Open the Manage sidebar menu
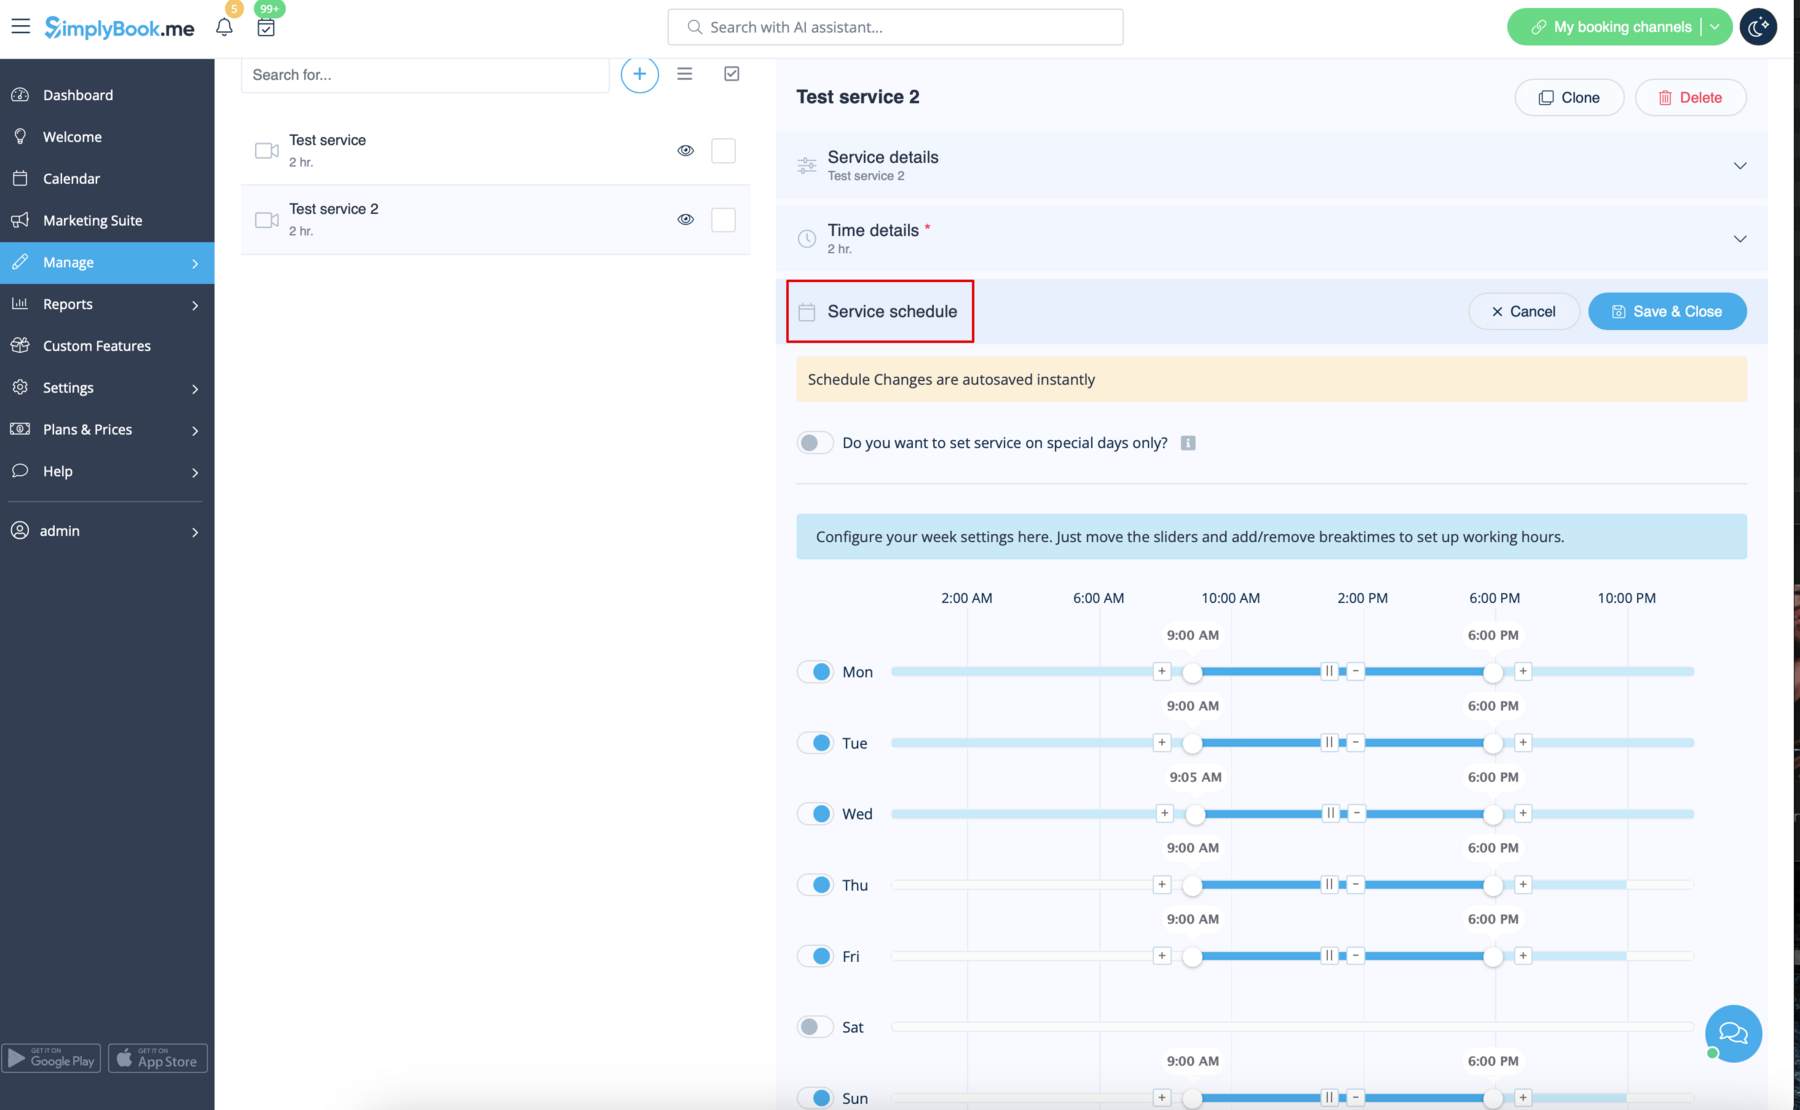 click(x=66, y=262)
